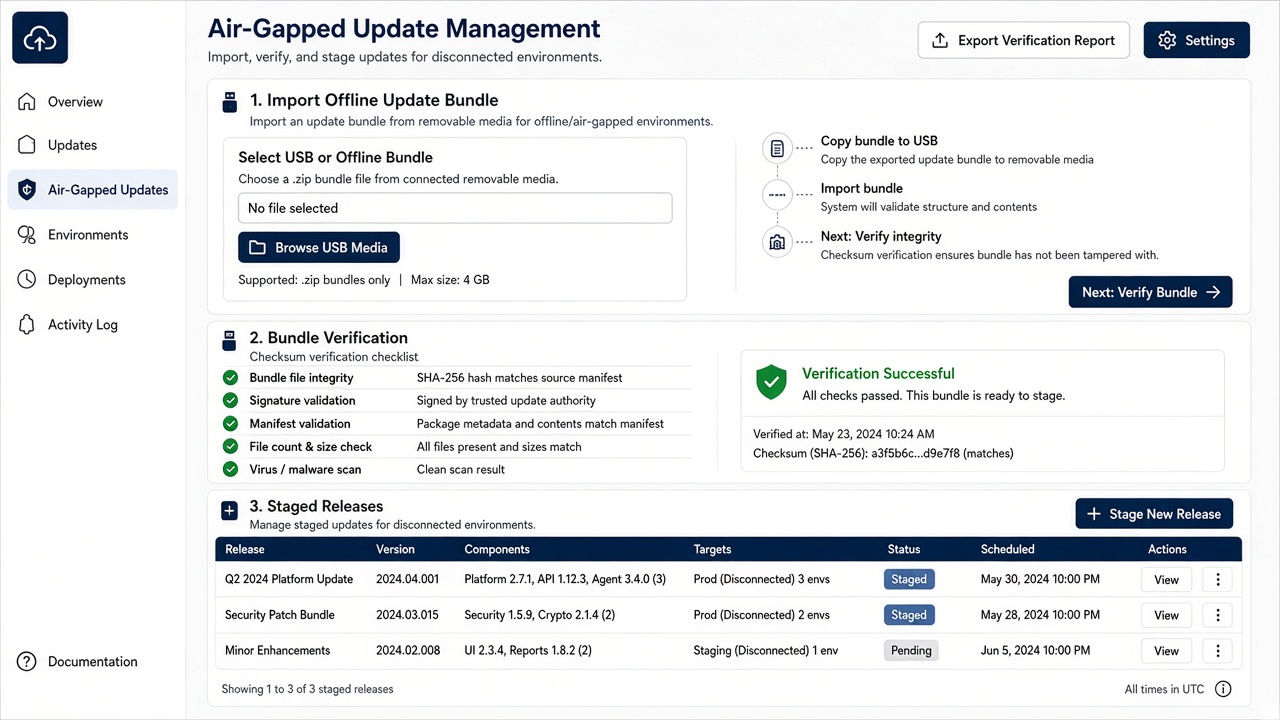Viewport: 1280px width, 720px height.
Task: Click the Deployments clock icon
Action: click(x=27, y=279)
